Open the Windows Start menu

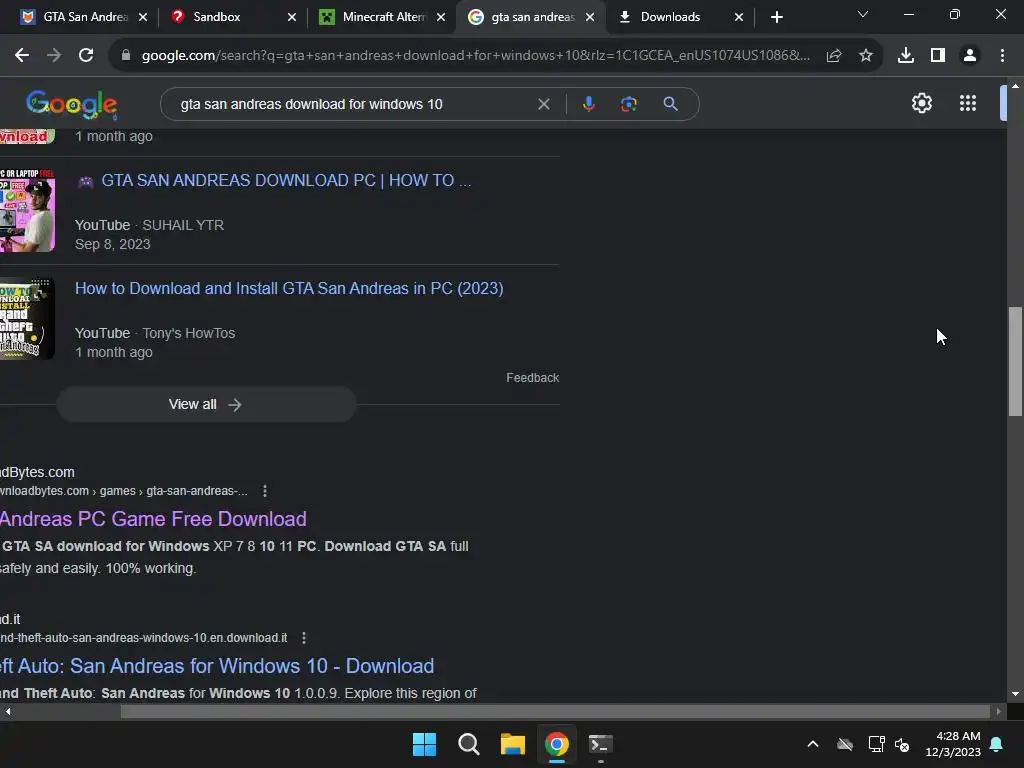tap(424, 744)
